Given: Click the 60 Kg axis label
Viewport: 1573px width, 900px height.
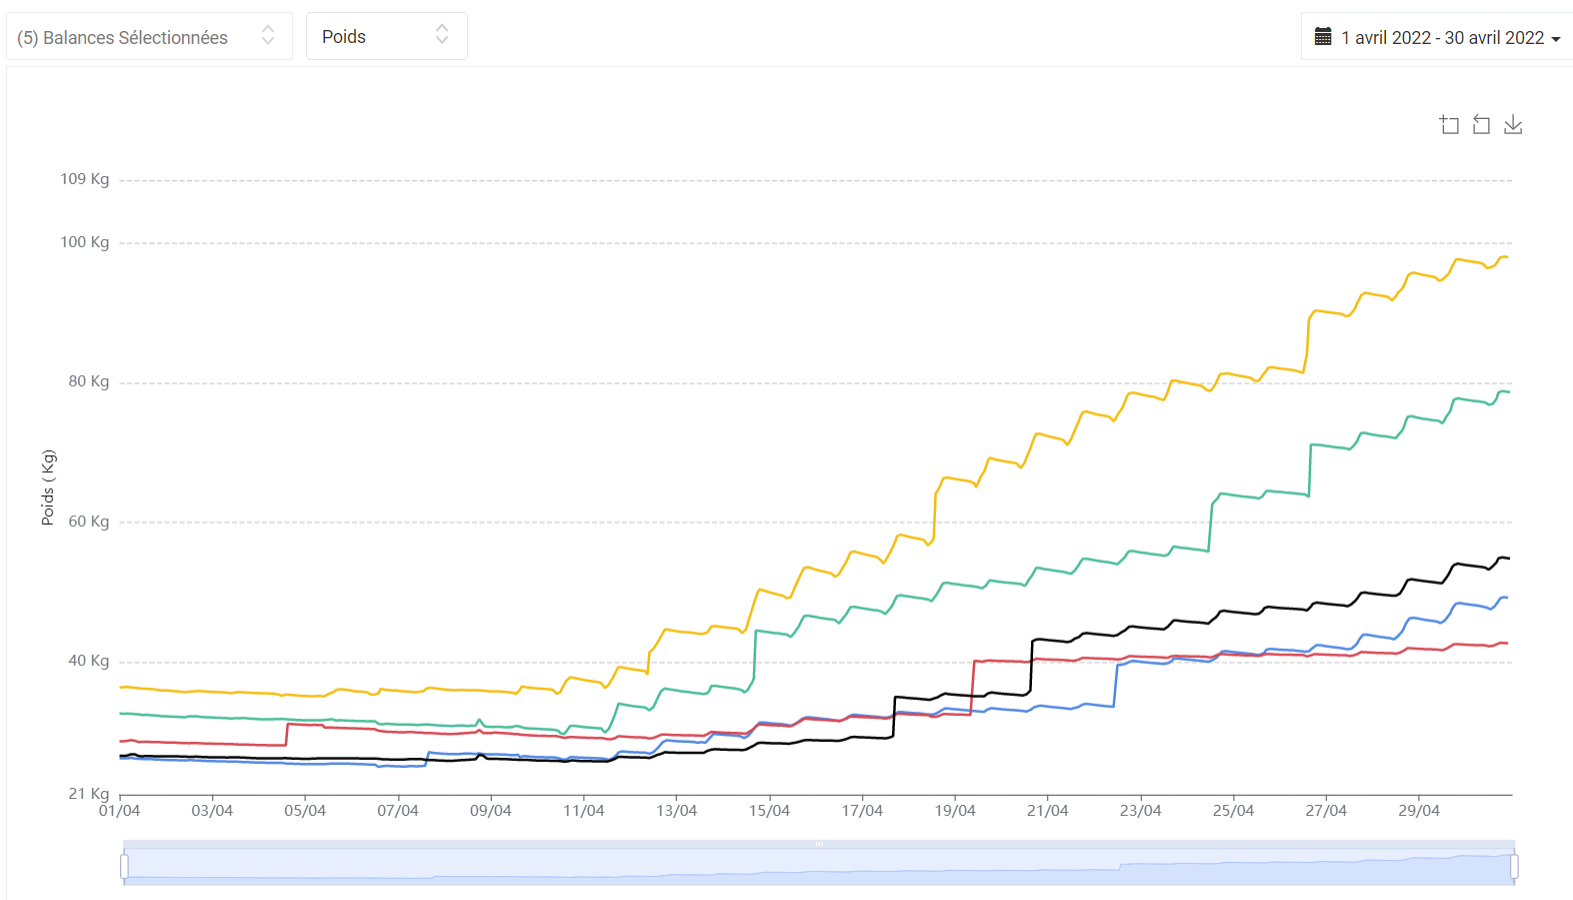Looking at the screenshot, I should pyautogui.click(x=89, y=521).
